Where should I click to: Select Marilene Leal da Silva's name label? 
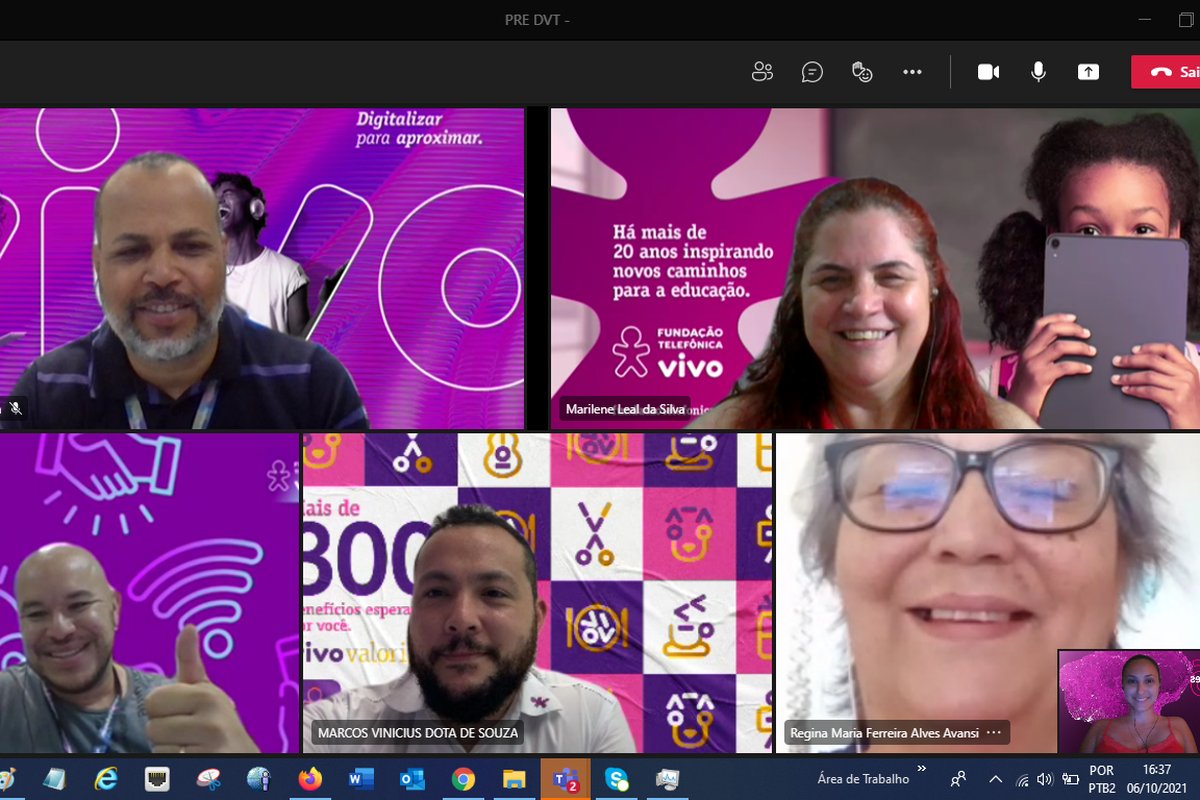[x=625, y=409]
